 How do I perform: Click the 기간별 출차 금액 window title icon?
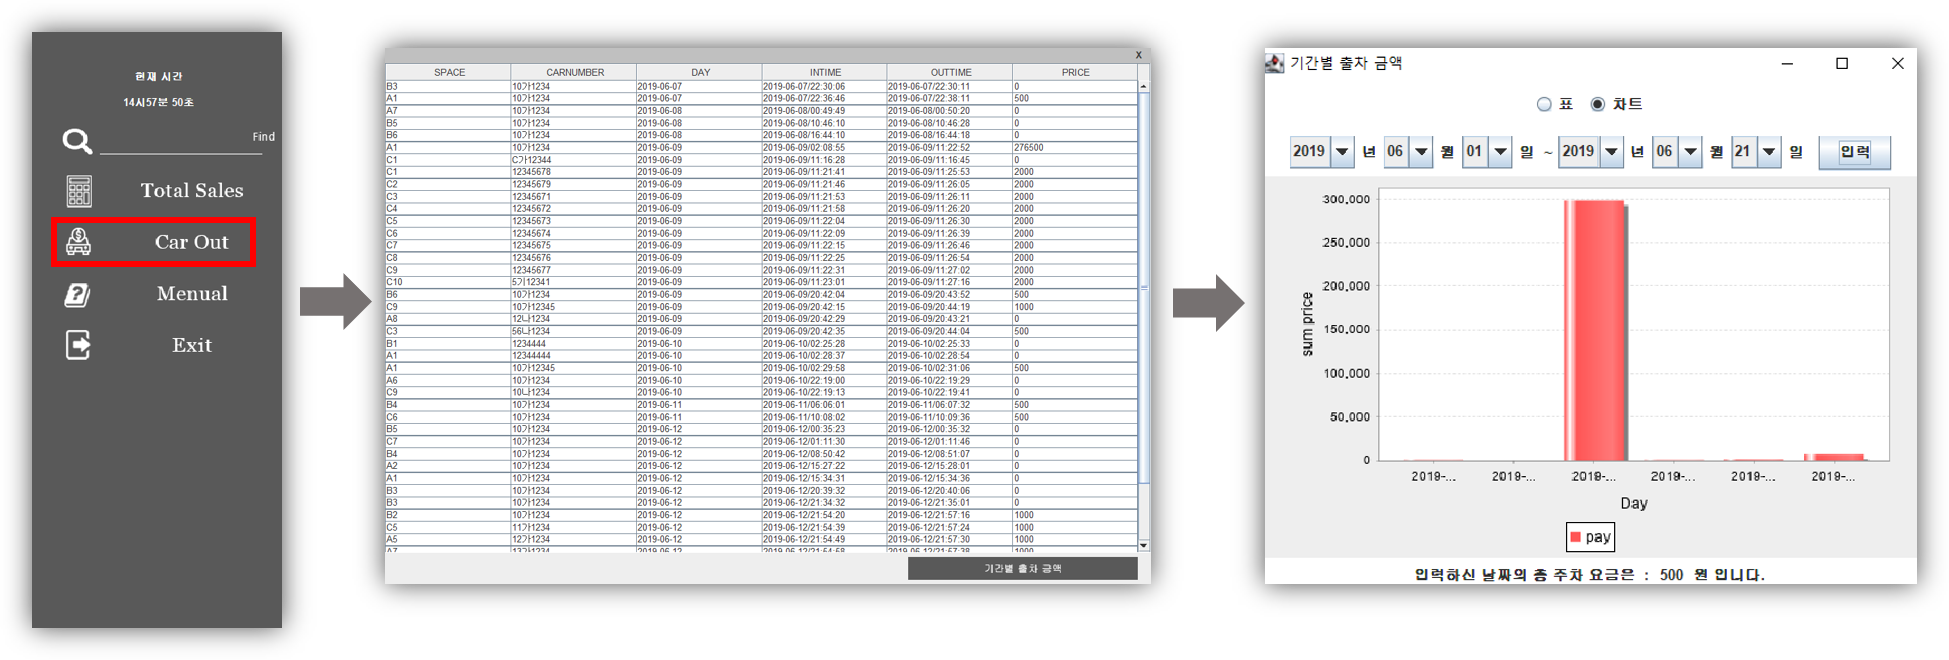click(x=1274, y=63)
